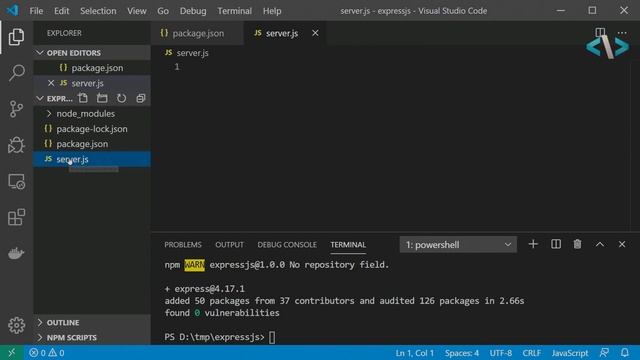Open the Edit menu
This screenshot has height=360, width=640.
click(x=62, y=11)
